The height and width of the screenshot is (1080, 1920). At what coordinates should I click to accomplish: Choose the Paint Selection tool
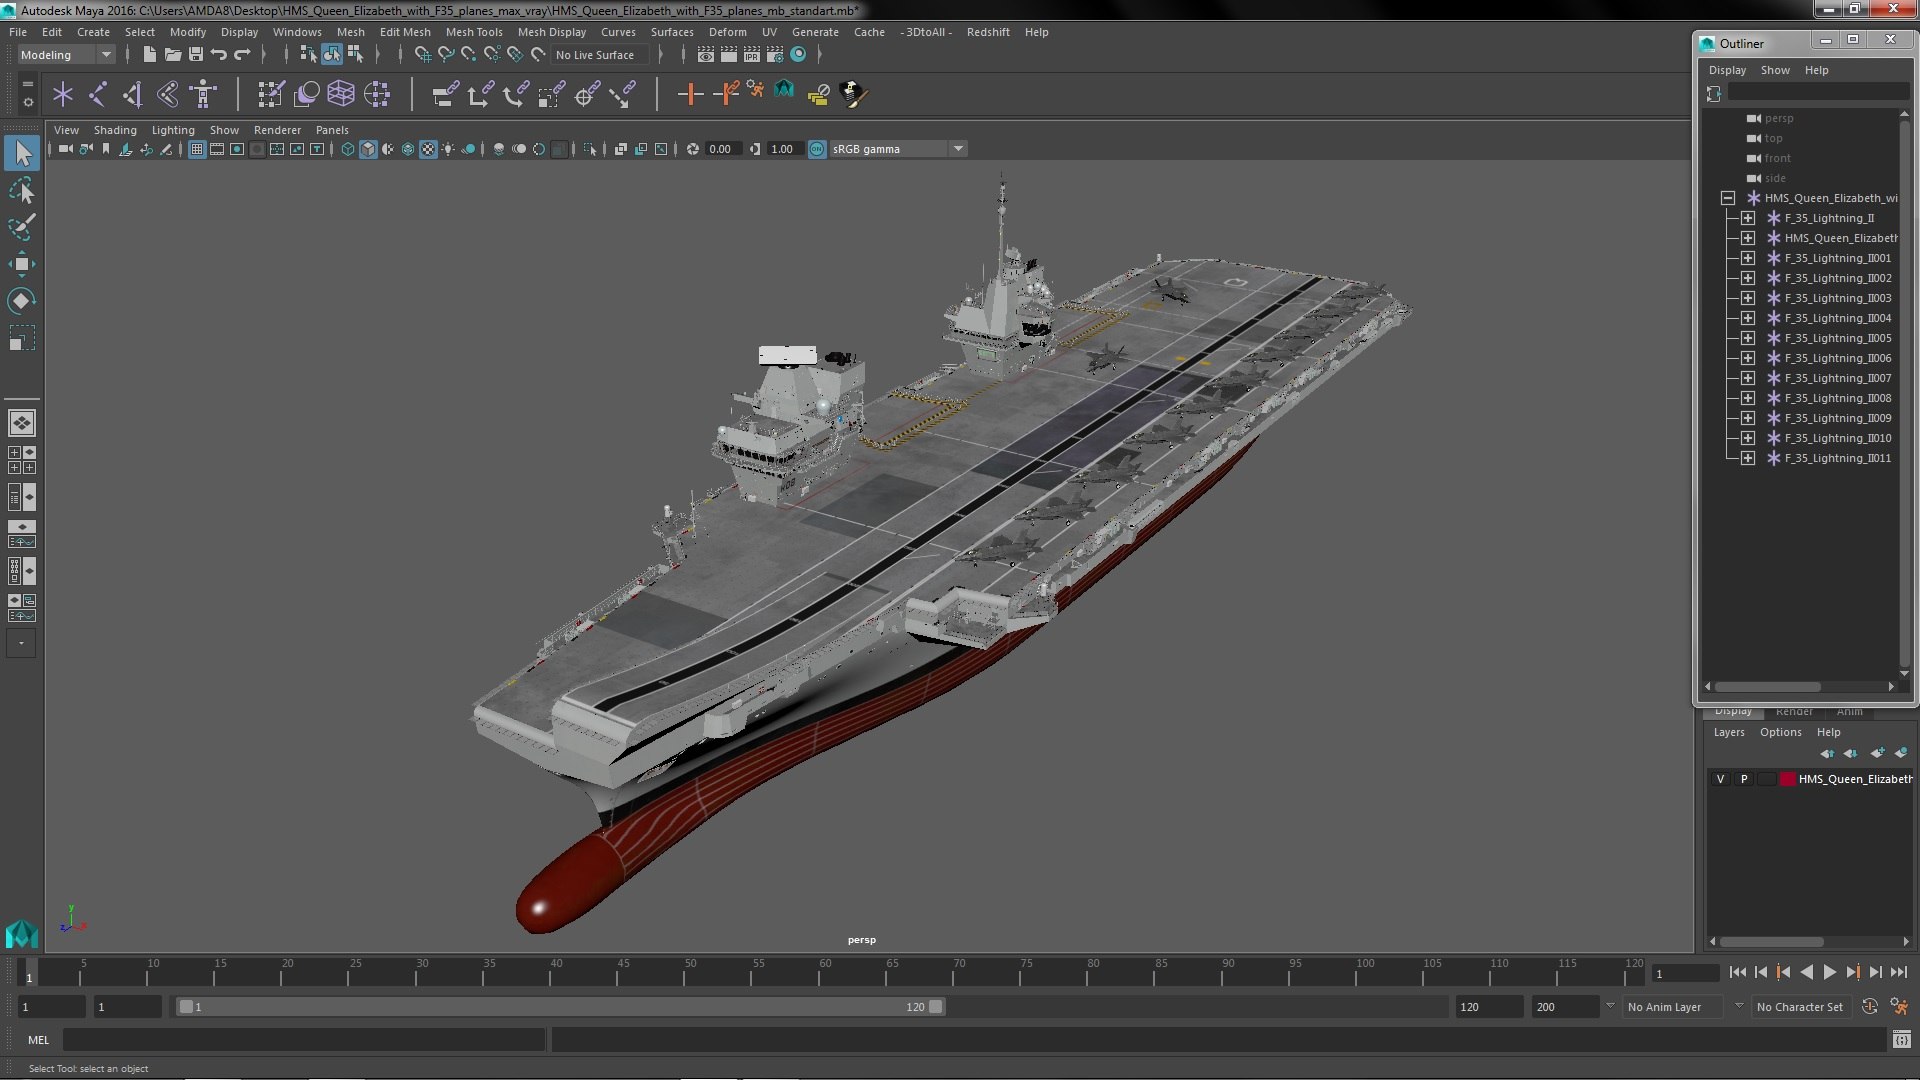pyautogui.click(x=22, y=227)
